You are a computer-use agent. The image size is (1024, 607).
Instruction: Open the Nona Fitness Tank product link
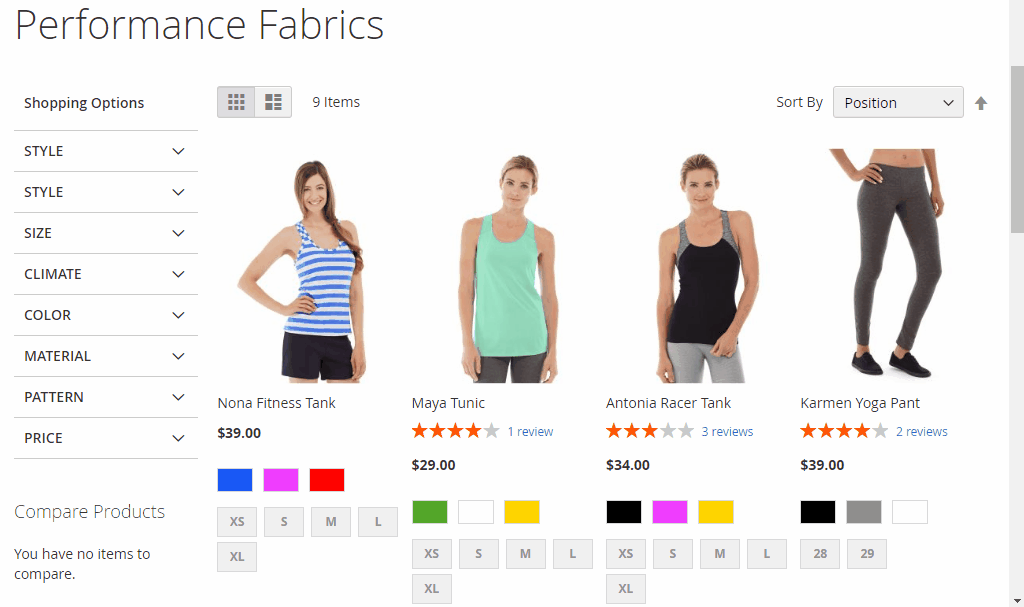[276, 403]
